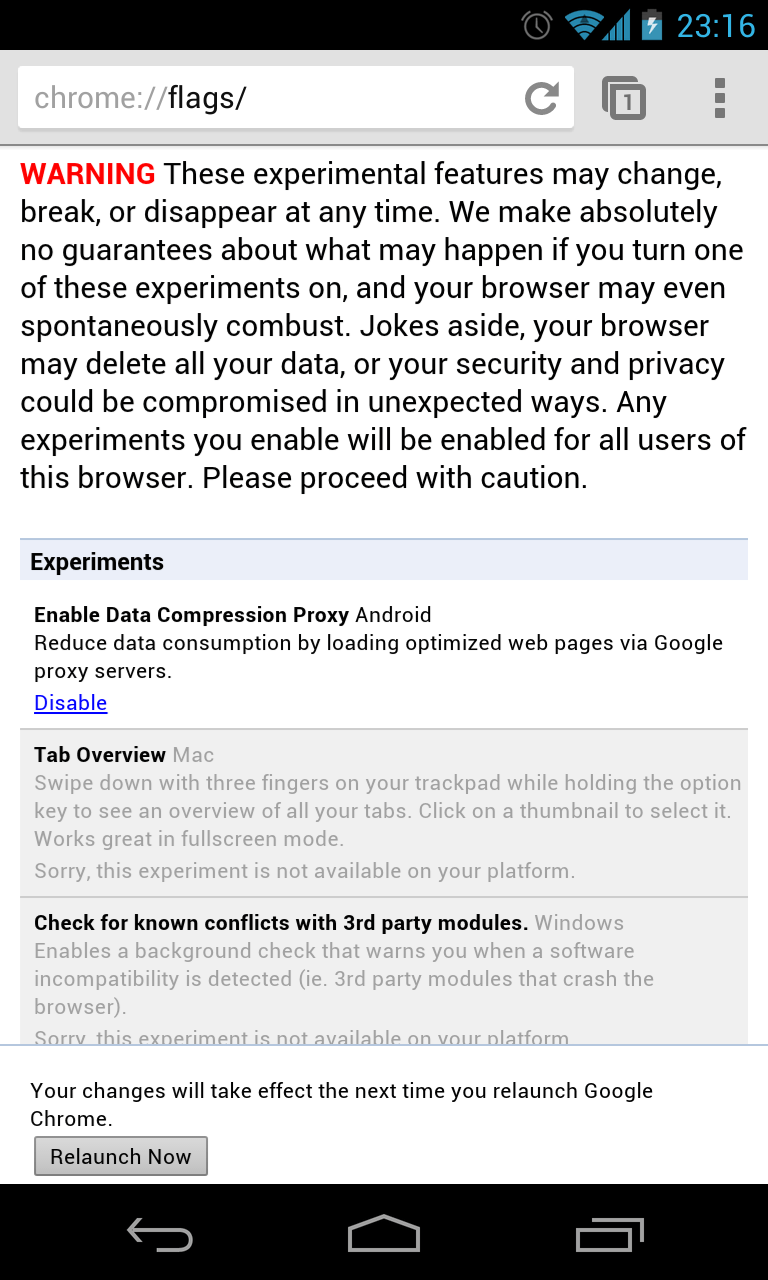Tap the battery charging icon
Screen dimensions: 768x1280
[652, 25]
